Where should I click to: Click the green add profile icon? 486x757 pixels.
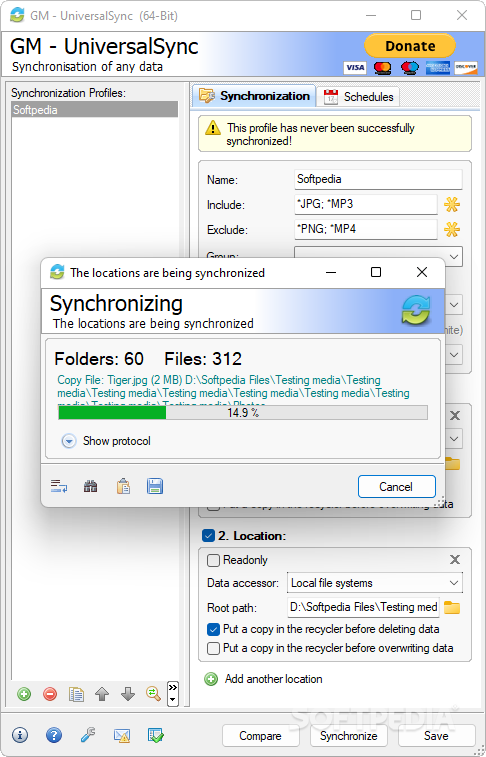coord(24,694)
